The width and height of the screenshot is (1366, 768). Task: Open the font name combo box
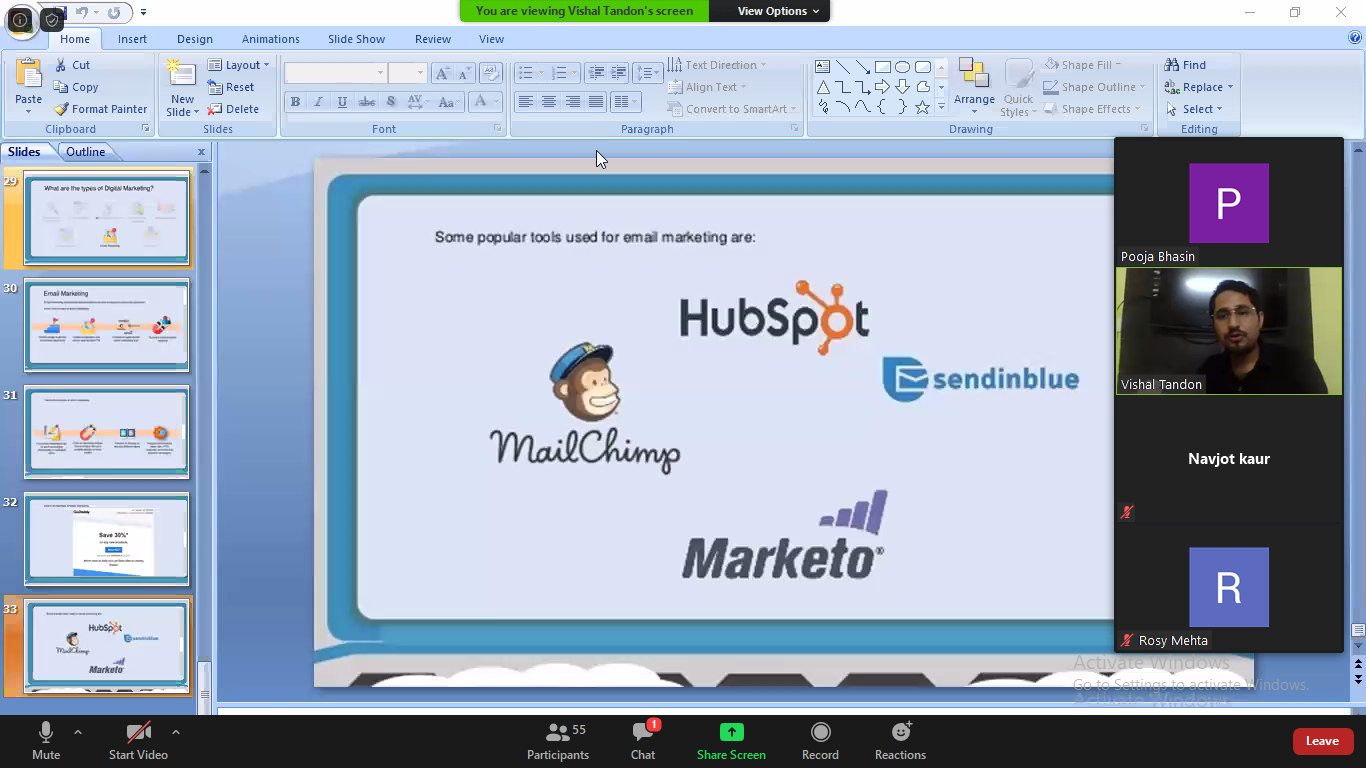[x=336, y=73]
